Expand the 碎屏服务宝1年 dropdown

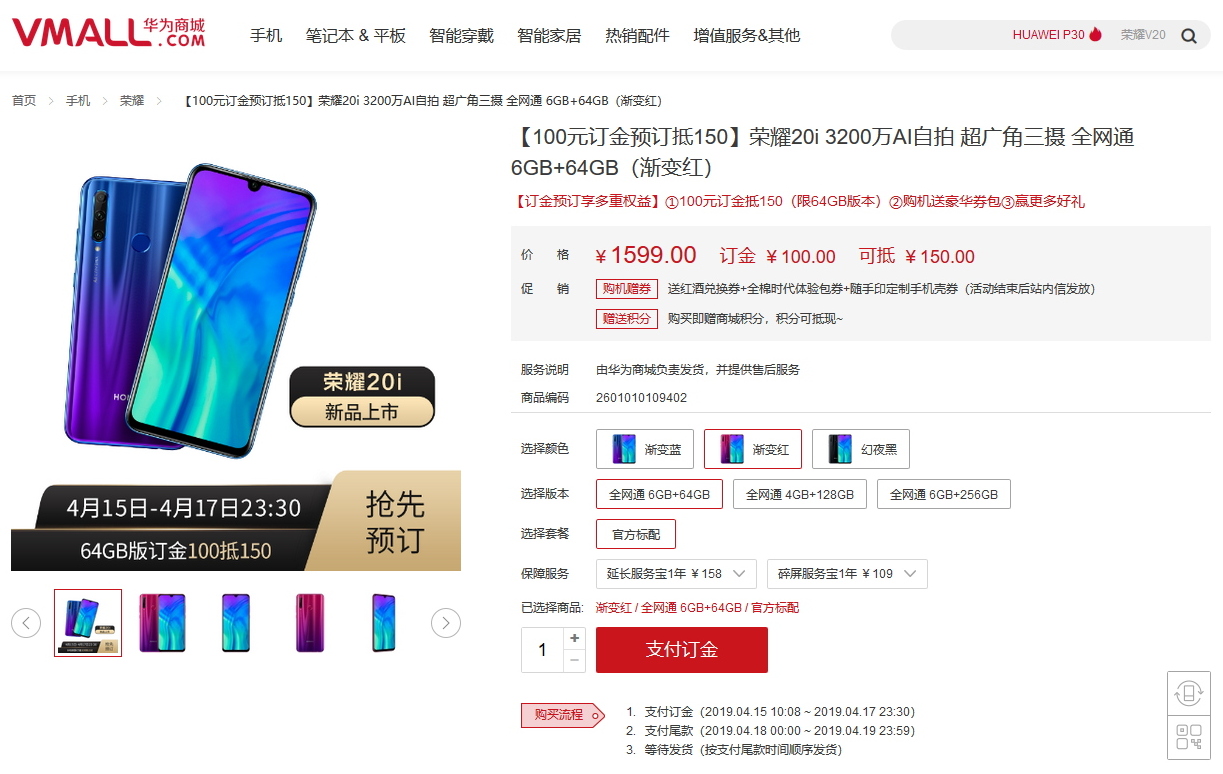[847, 574]
